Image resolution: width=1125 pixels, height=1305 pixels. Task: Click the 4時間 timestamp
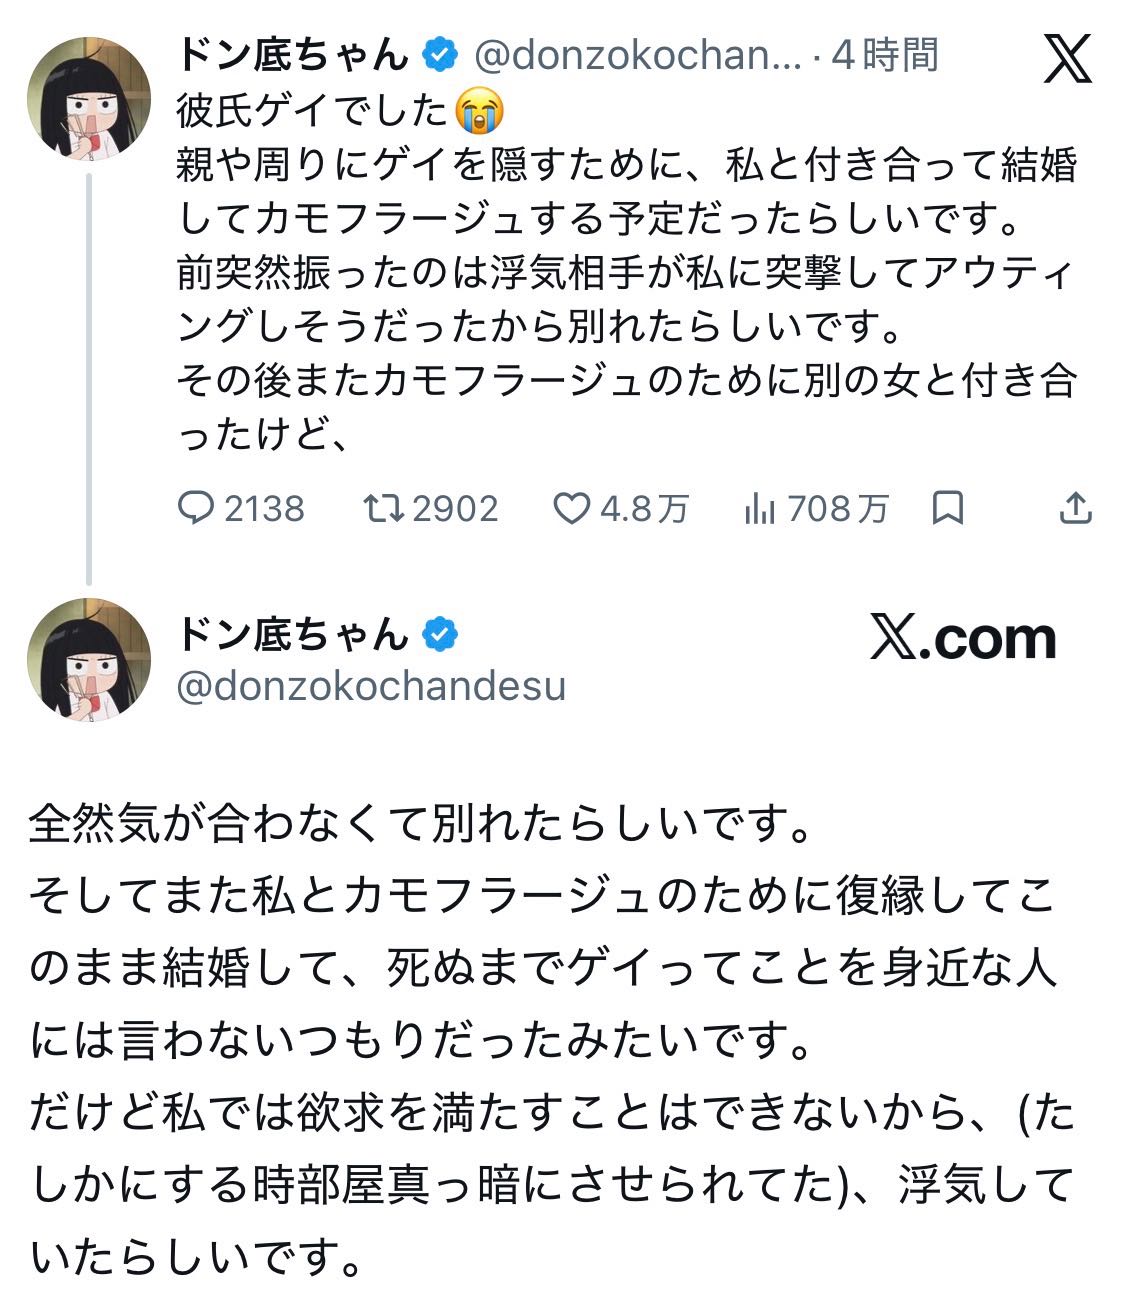pyautogui.click(x=886, y=55)
